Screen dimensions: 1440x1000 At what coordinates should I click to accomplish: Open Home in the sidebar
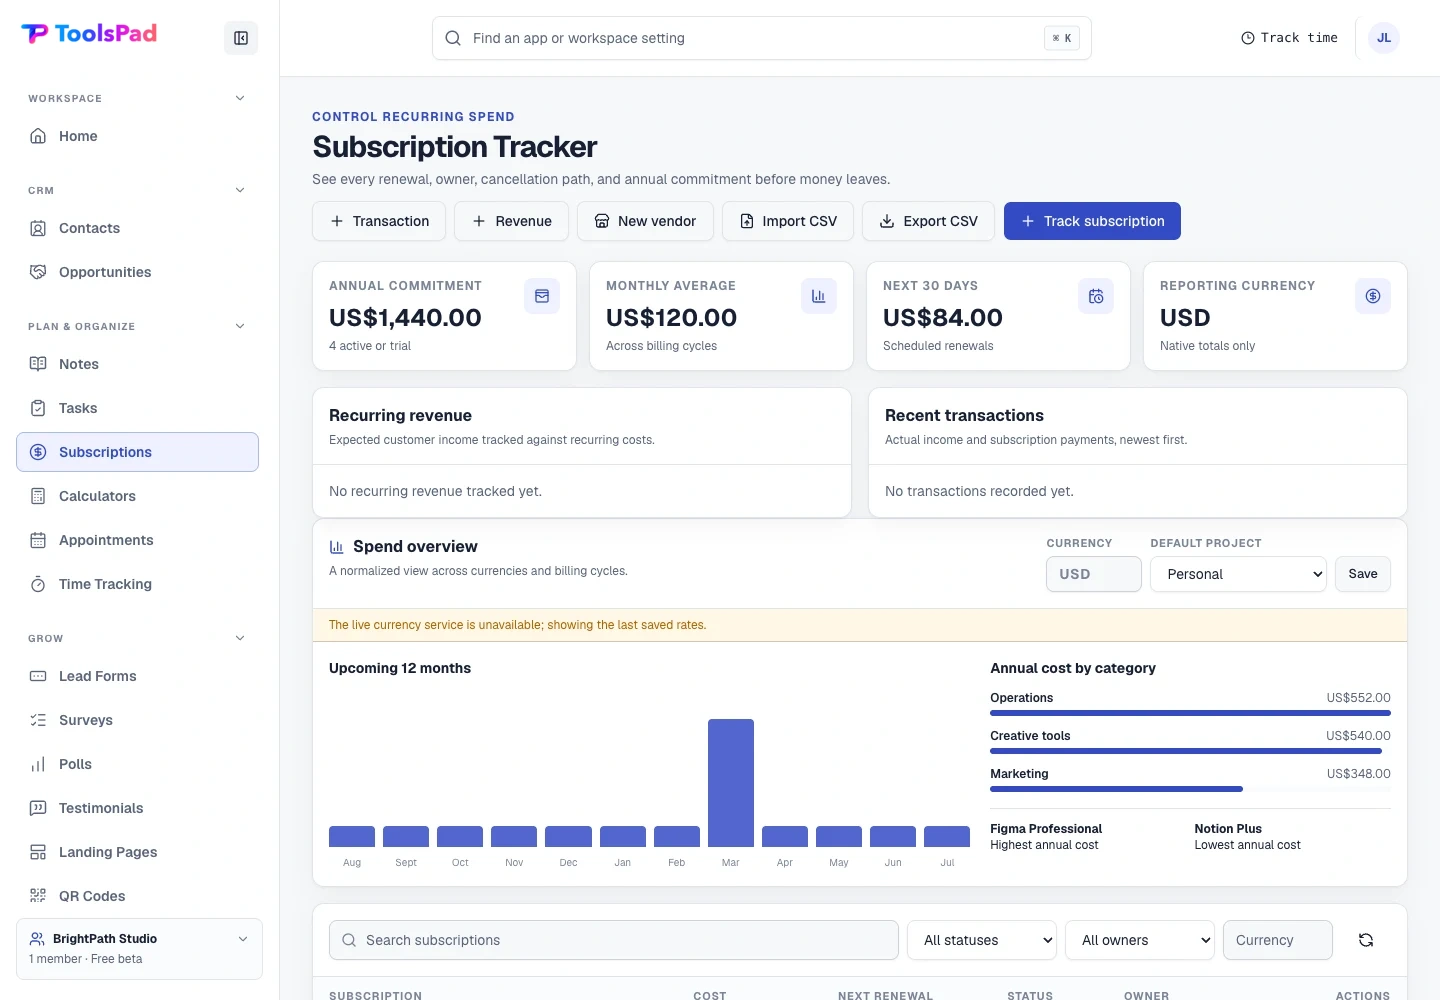138,136
